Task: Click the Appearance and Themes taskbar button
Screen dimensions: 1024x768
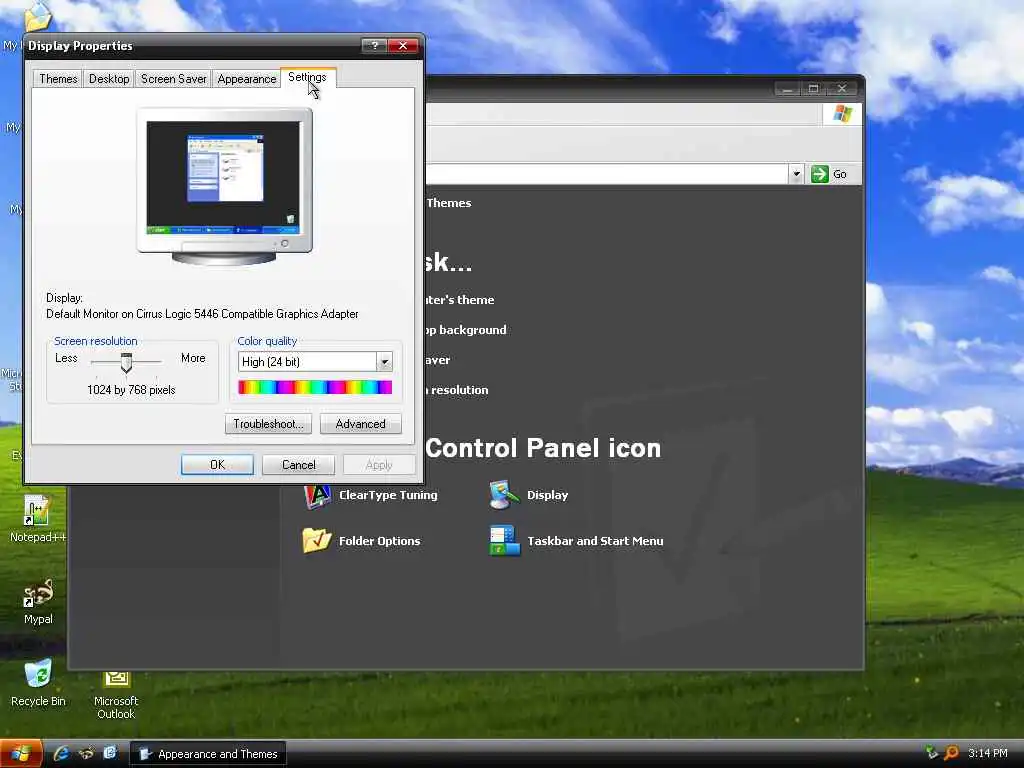Action: point(208,754)
